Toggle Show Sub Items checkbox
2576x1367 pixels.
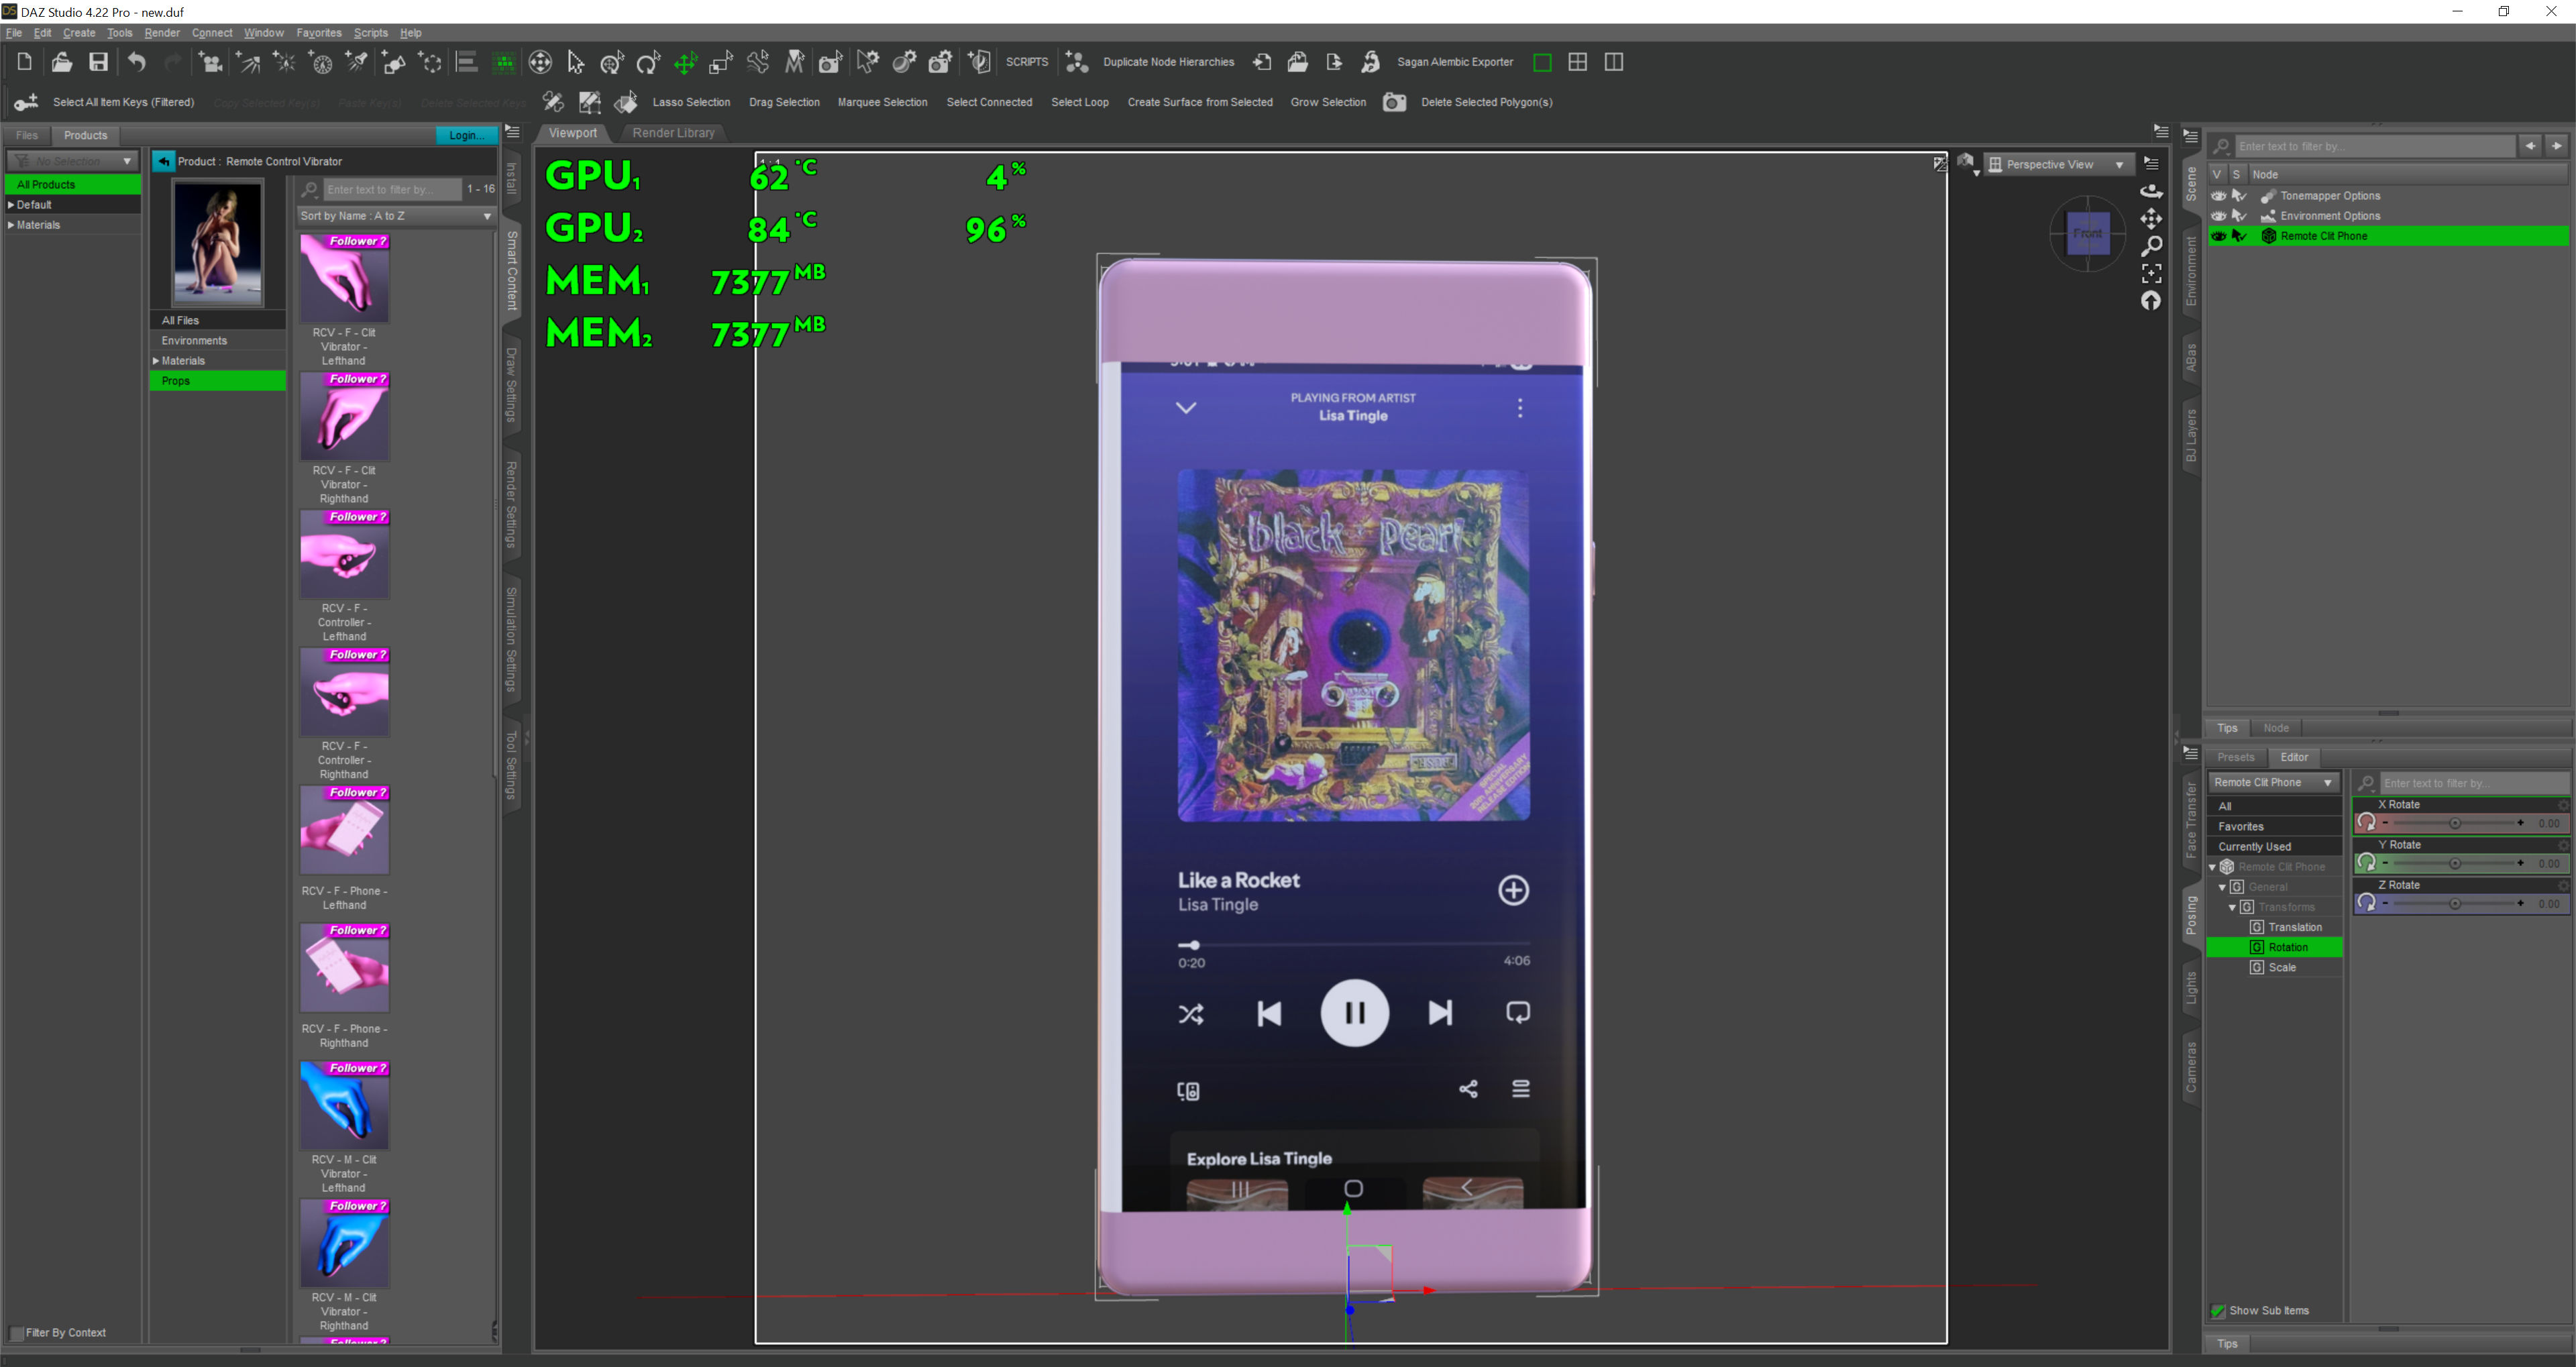pyautogui.click(x=2217, y=1310)
